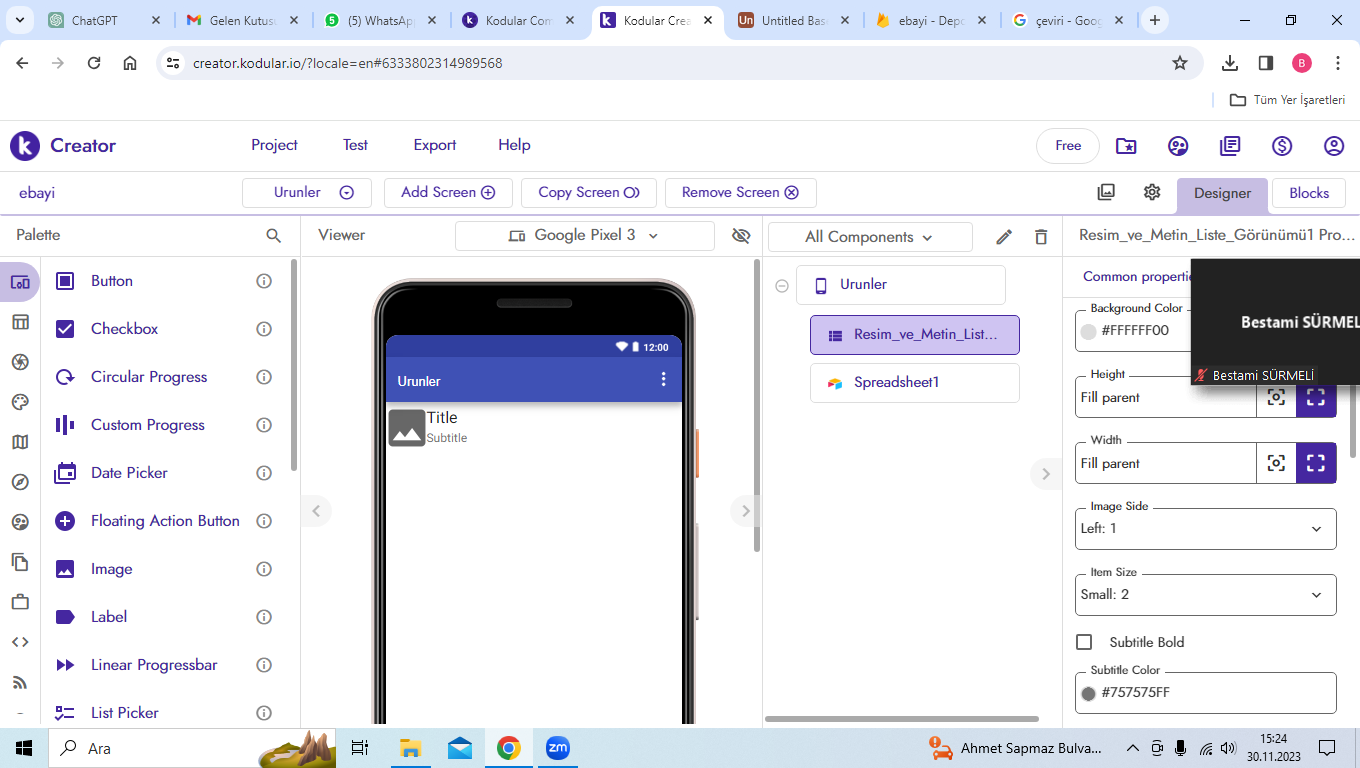Open the library docs icon in header
Screen dimensions: 1360x768
1230,146
